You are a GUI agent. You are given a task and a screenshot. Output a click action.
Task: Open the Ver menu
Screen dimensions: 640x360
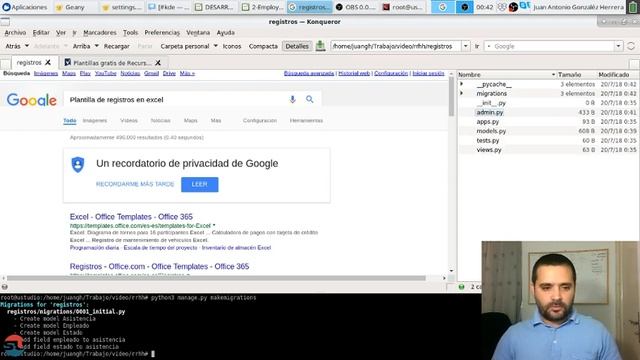(x=61, y=33)
